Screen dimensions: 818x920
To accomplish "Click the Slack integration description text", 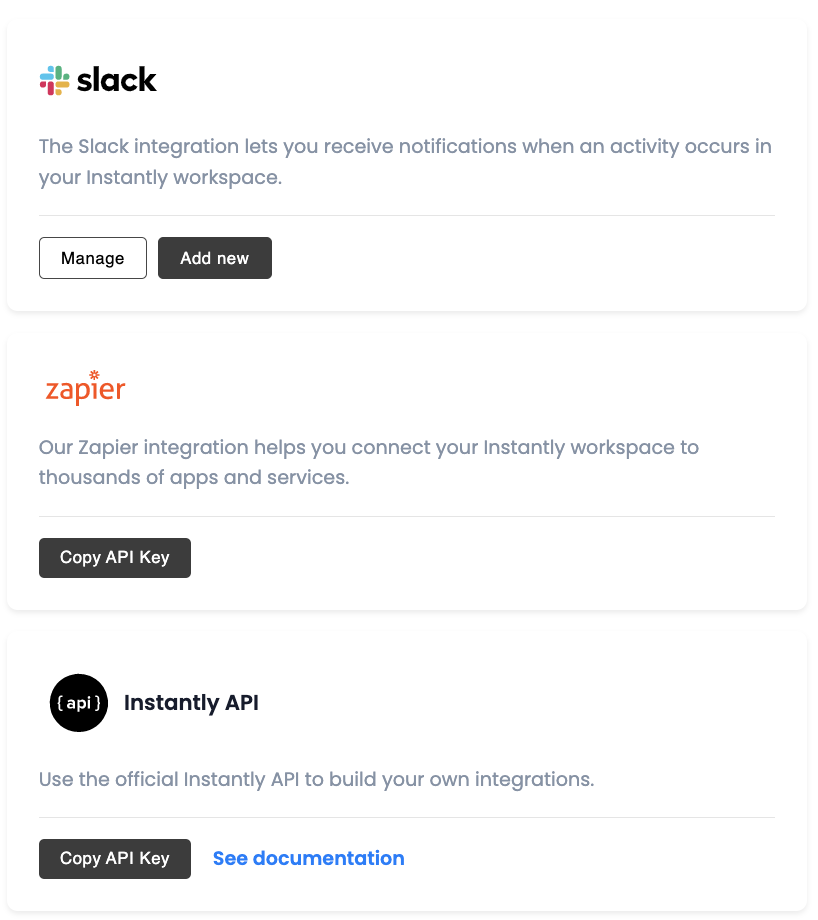I will 405,162.
